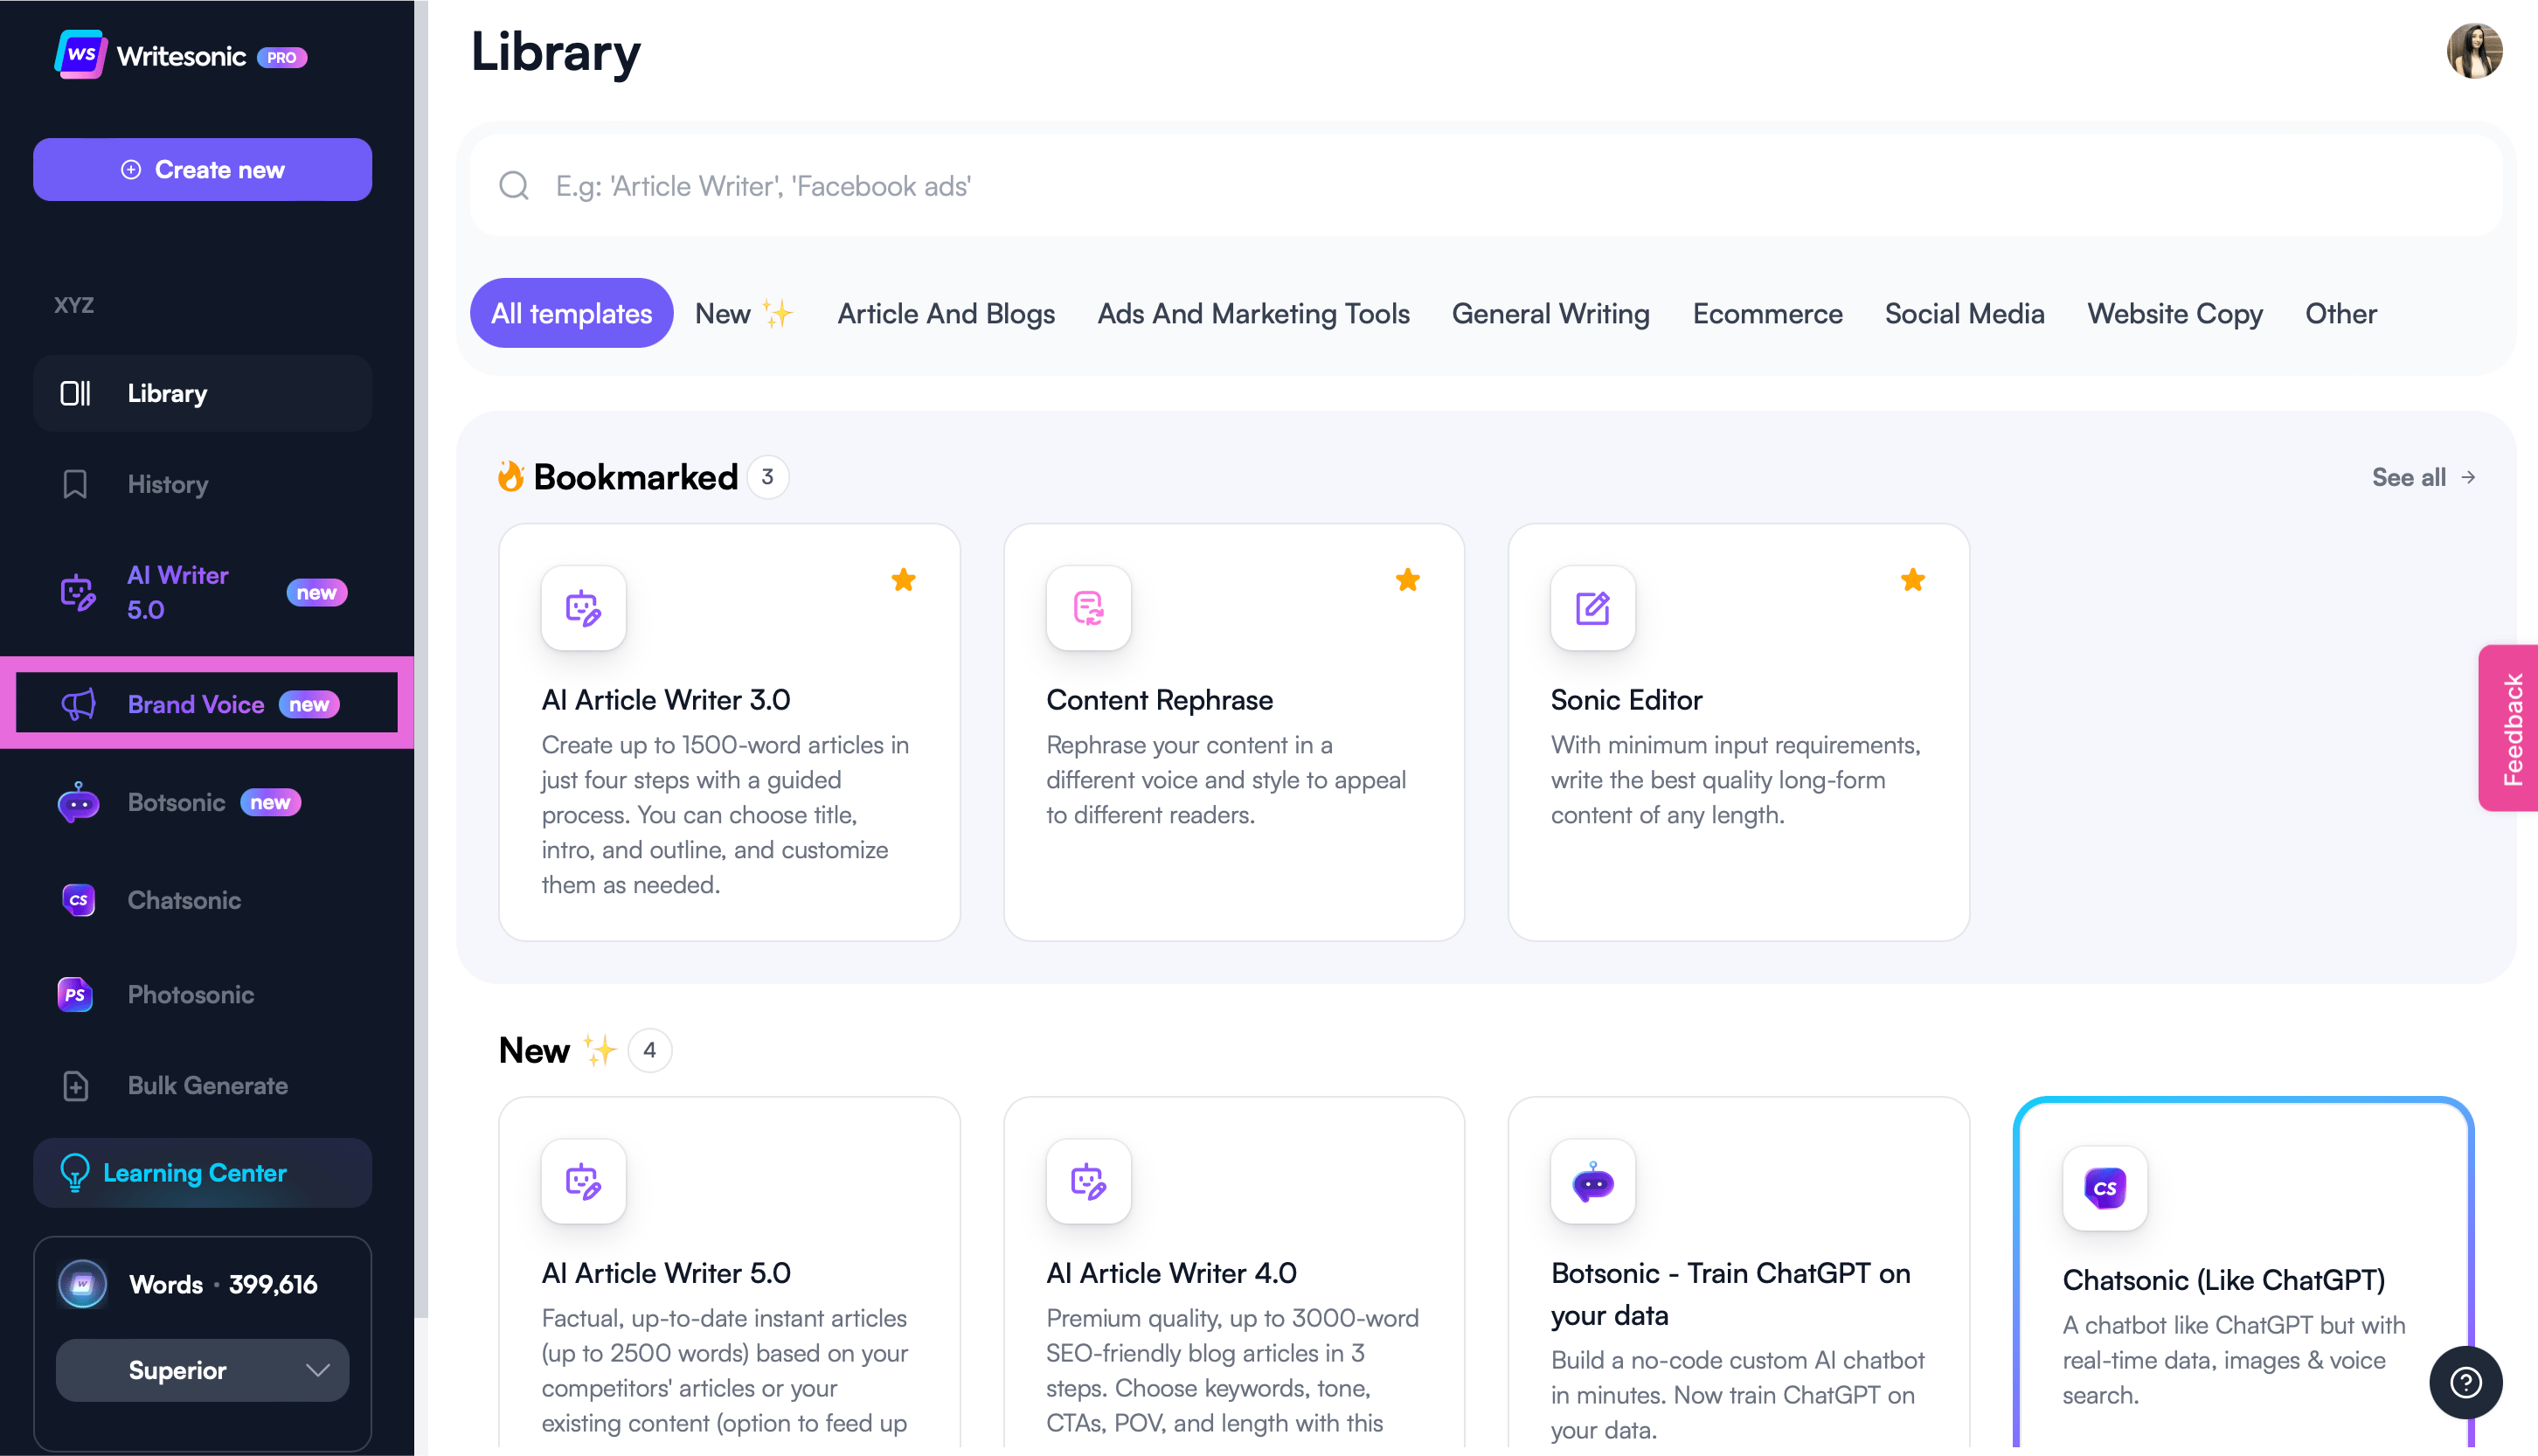Select Ads And Marketing Tools tab
The width and height of the screenshot is (2538, 1456).
pyautogui.click(x=1253, y=313)
